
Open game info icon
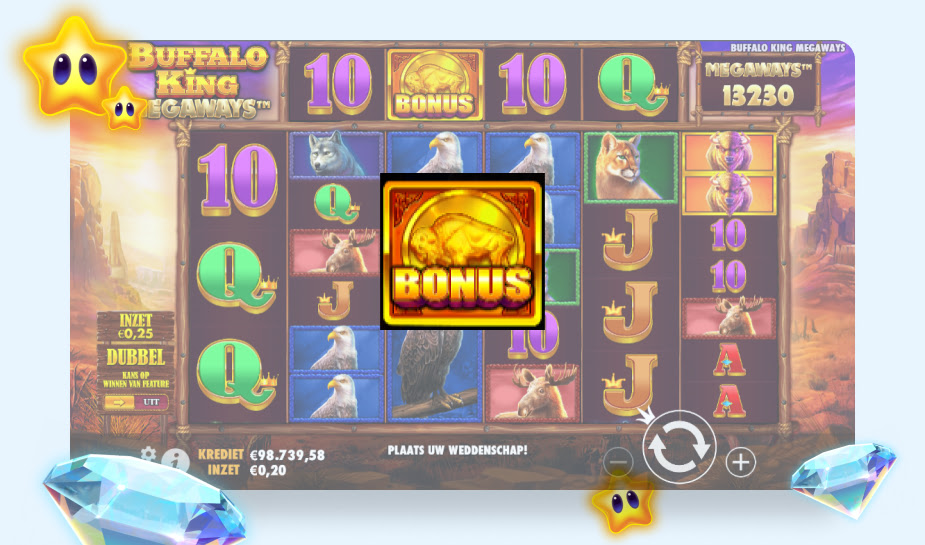pyautogui.click(x=175, y=461)
